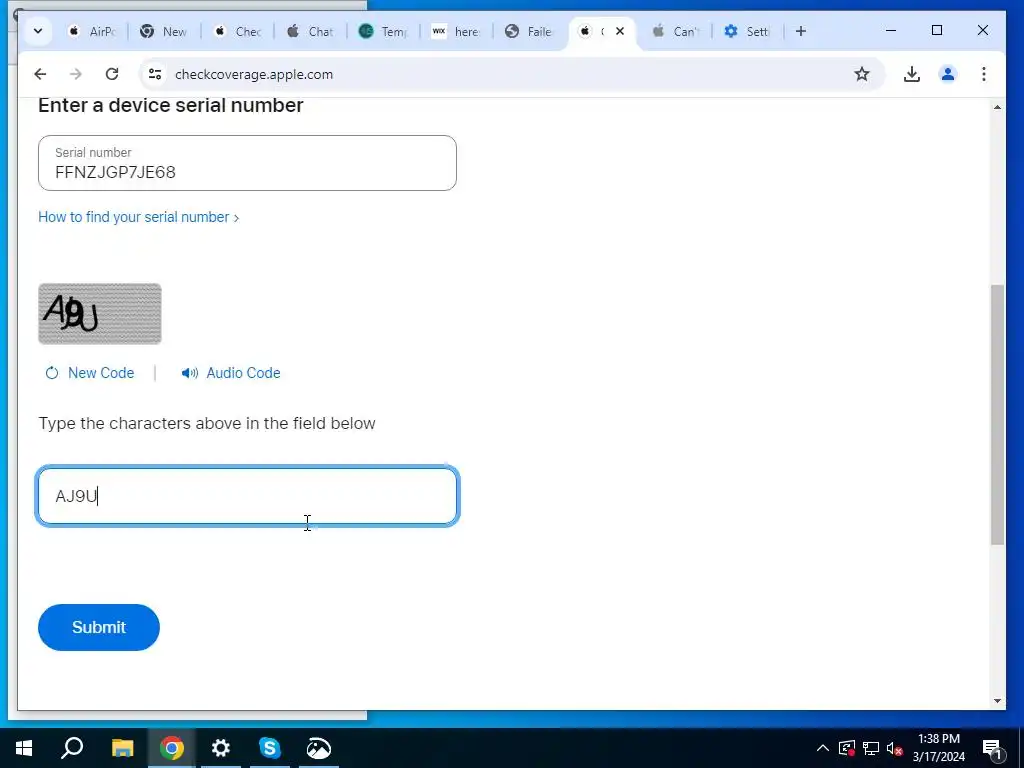Click the New Code refresh icon
The image size is (1024, 768).
pos(52,373)
